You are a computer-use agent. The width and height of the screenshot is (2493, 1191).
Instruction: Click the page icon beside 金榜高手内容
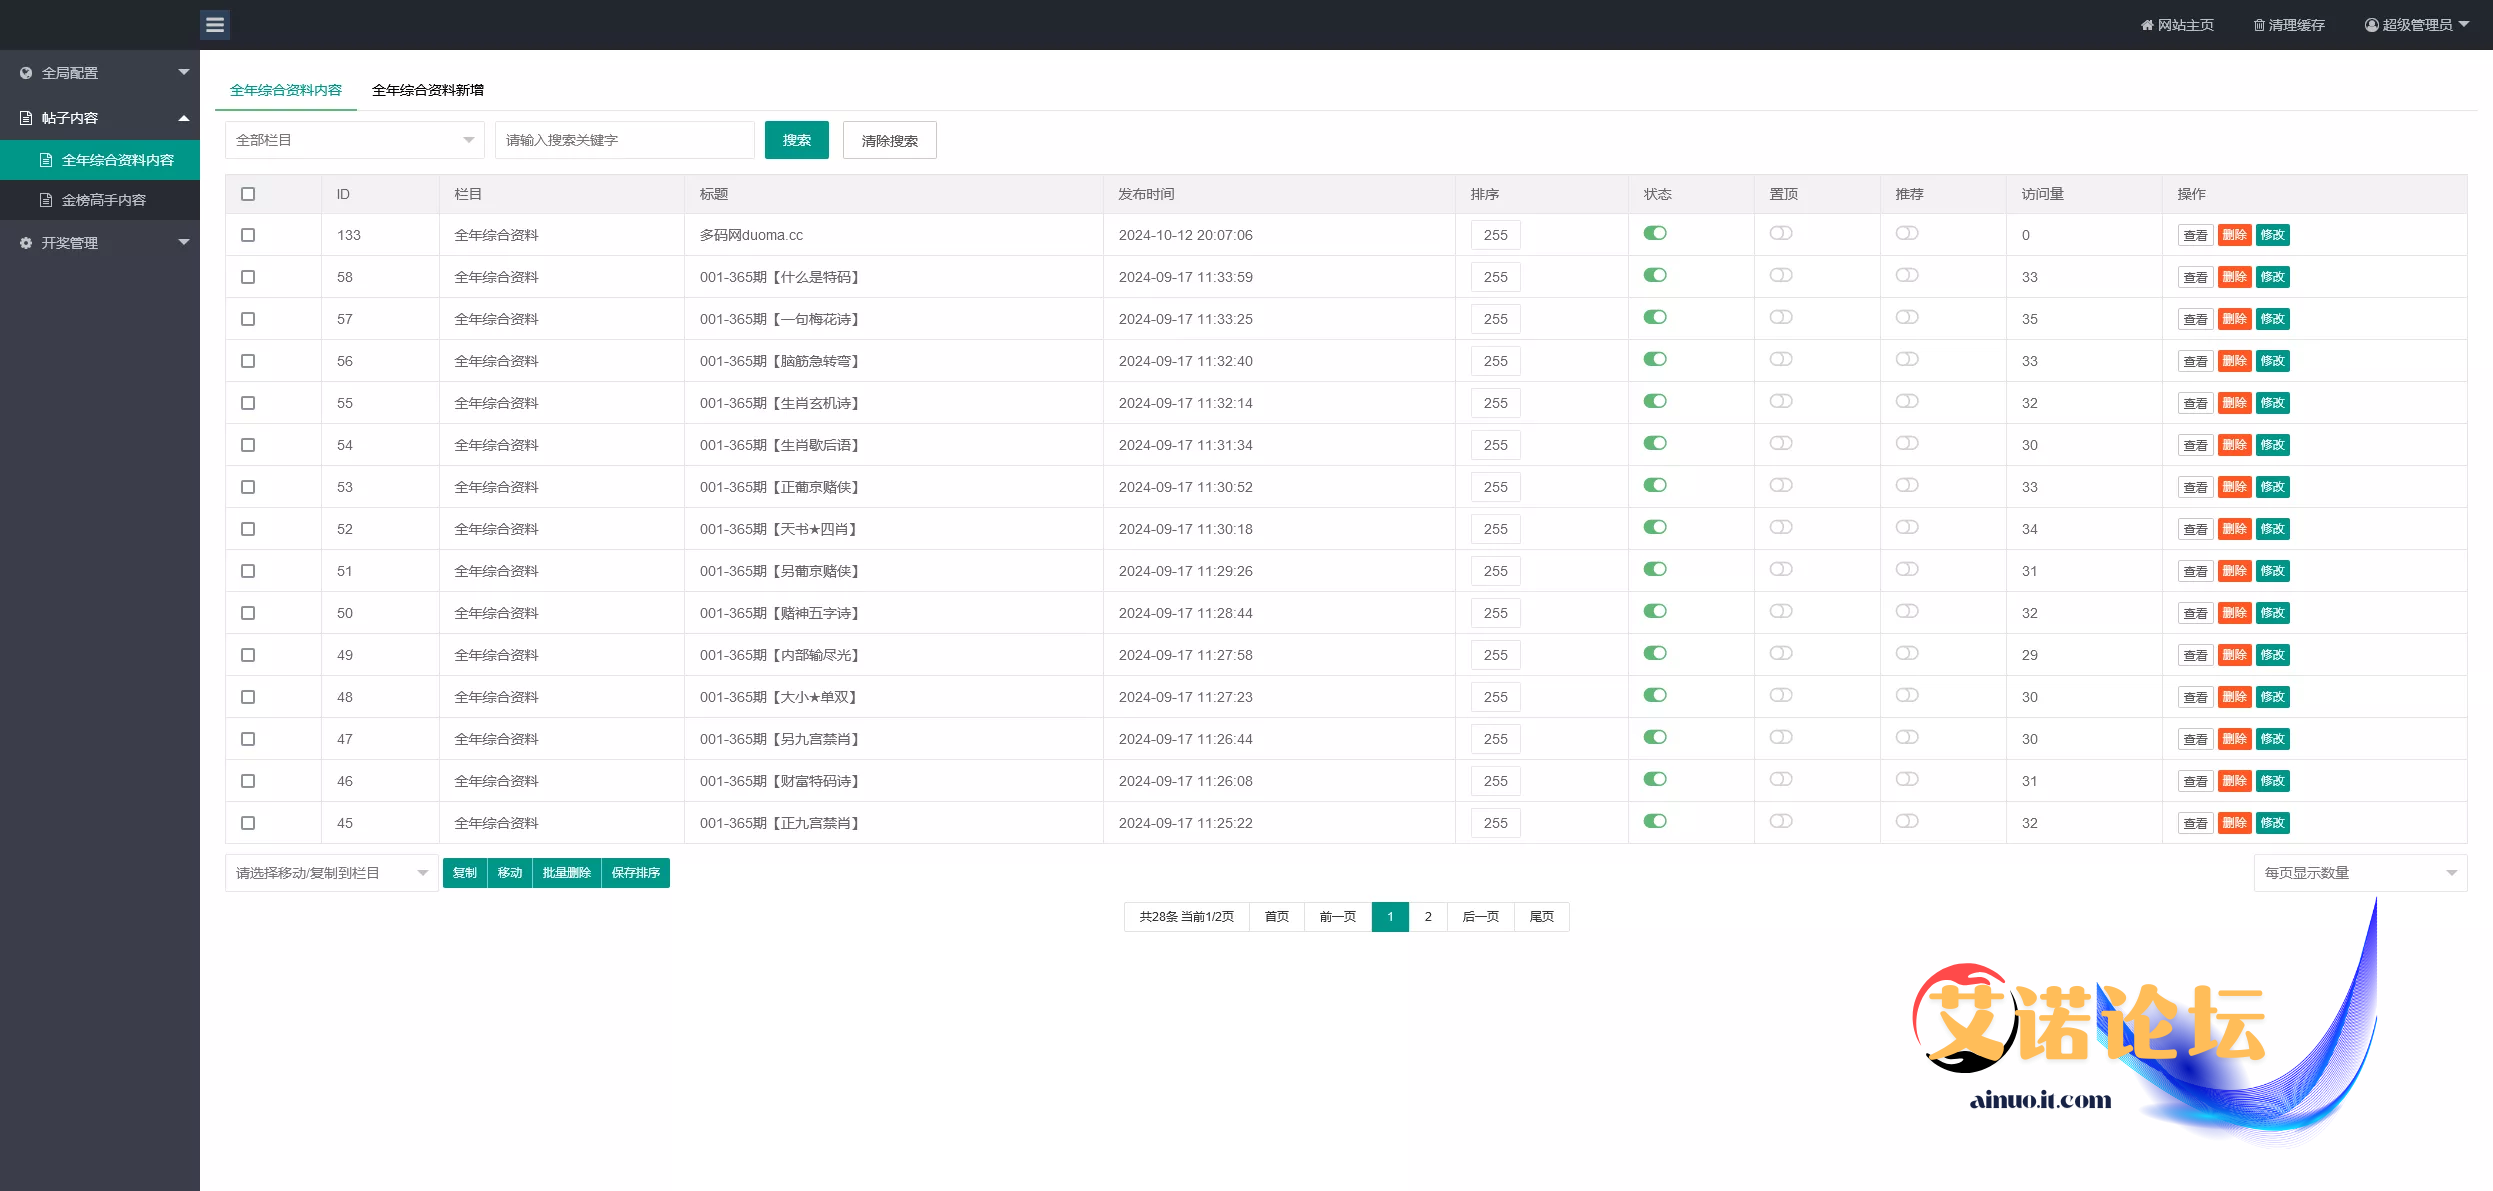[46, 200]
